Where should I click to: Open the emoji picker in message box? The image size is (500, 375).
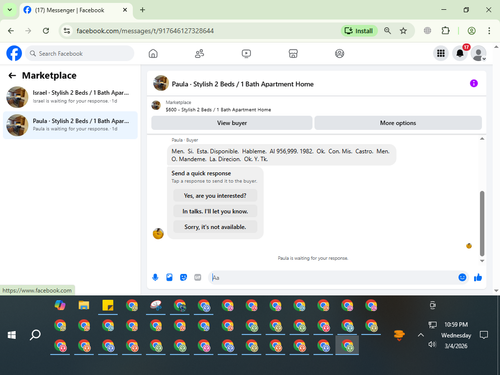click(x=462, y=277)
